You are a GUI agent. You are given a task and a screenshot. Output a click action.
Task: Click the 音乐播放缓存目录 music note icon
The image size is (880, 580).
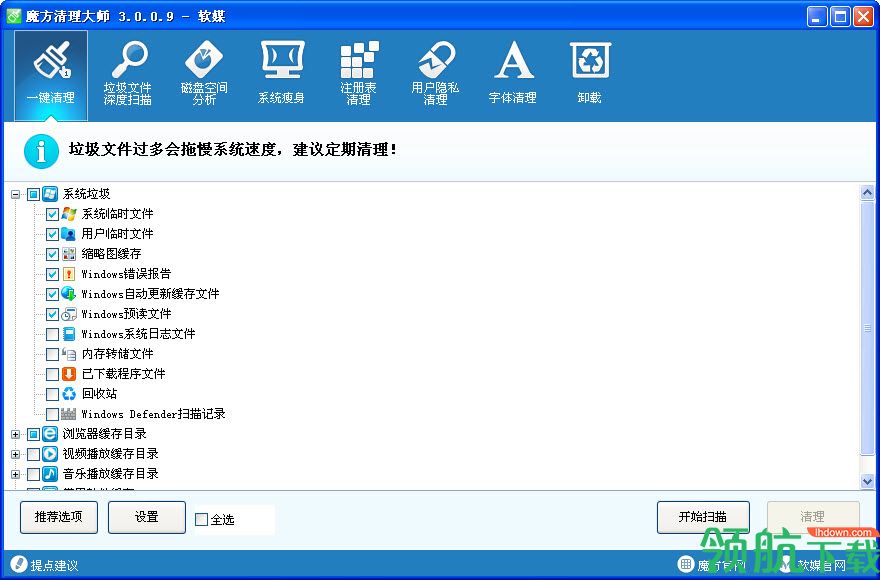pyautogui.click(x=50, y=474)
